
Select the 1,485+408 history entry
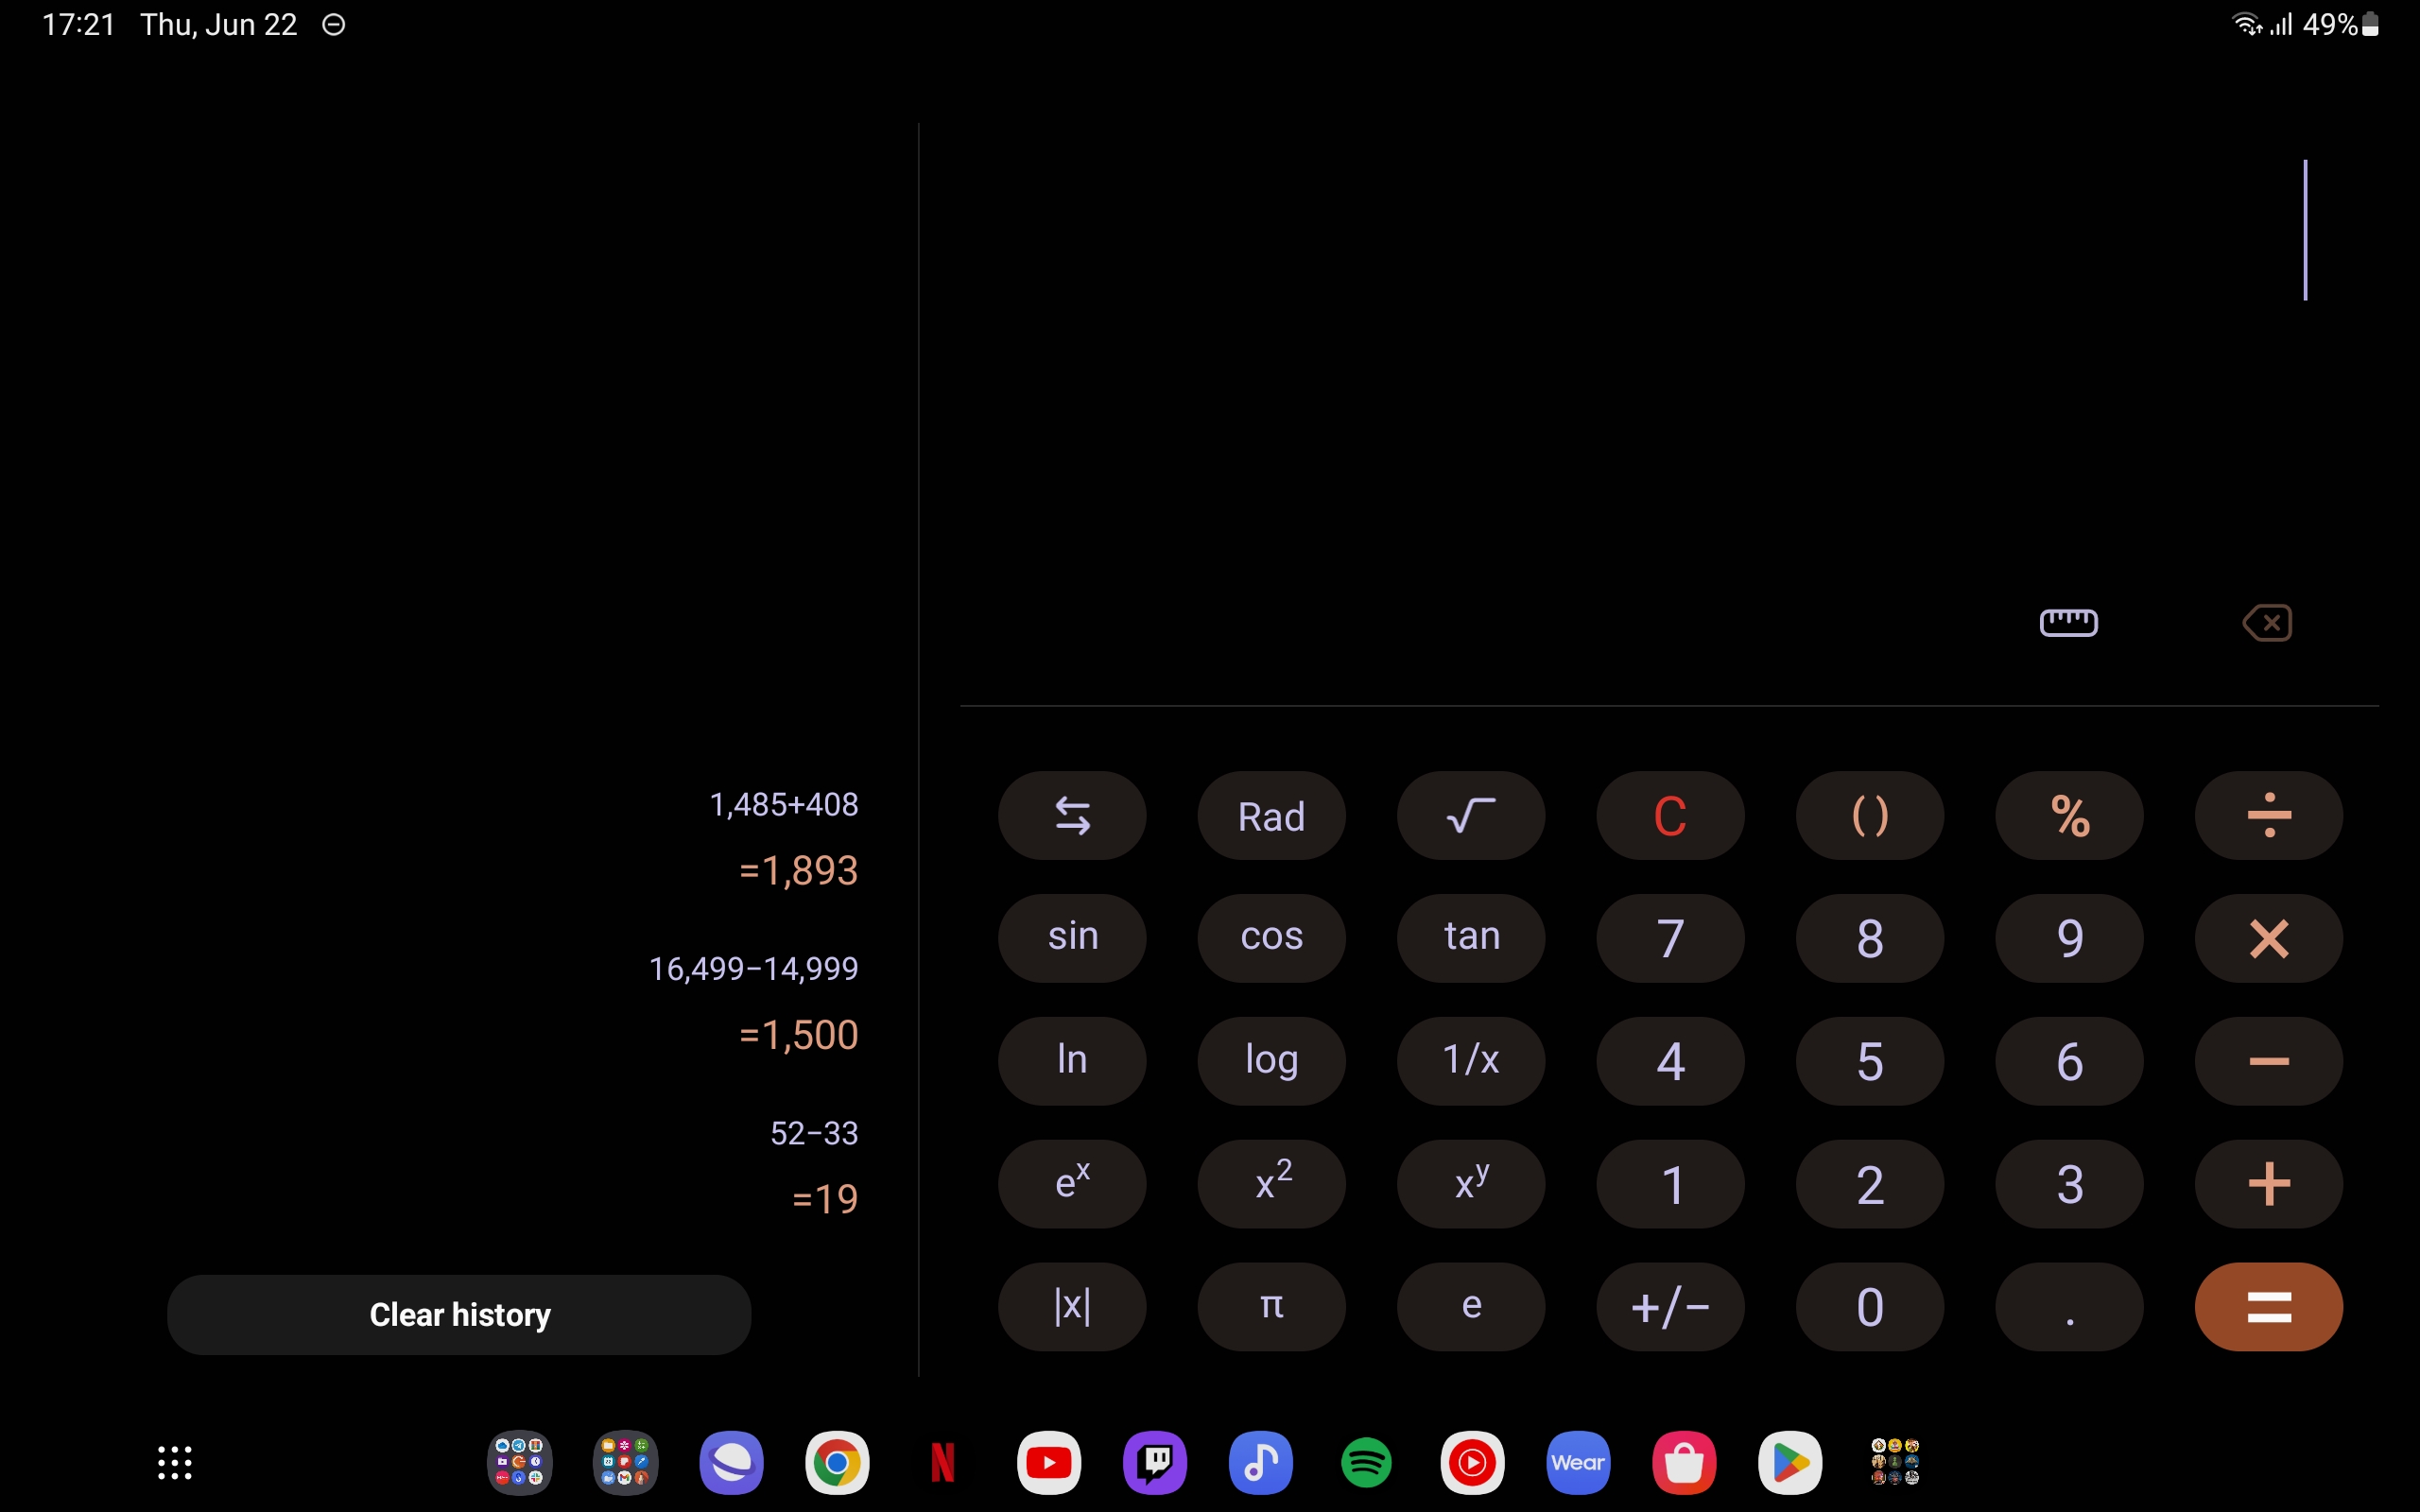click(783, 805)
